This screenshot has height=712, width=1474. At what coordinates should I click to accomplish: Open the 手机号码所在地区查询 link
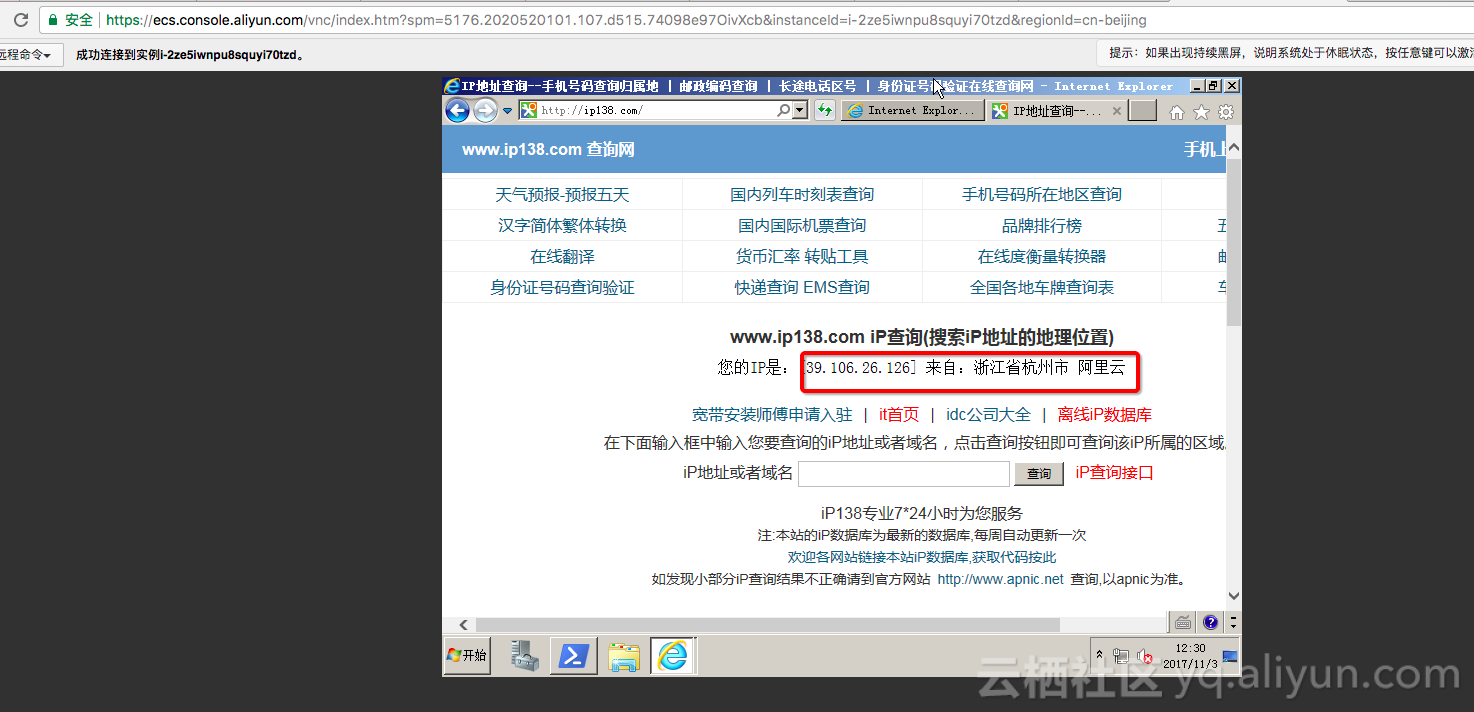point(1042,194)
